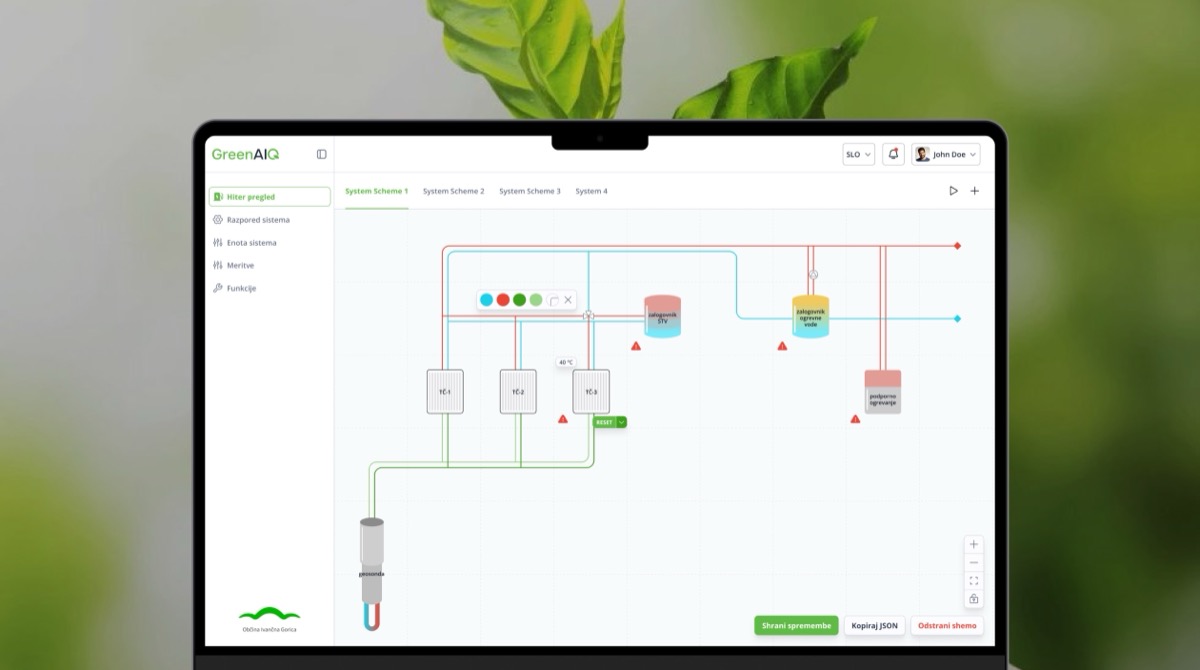Expand the John Doe user menu
Viewport: 1200px width, 670px height.
pos(945,154)
